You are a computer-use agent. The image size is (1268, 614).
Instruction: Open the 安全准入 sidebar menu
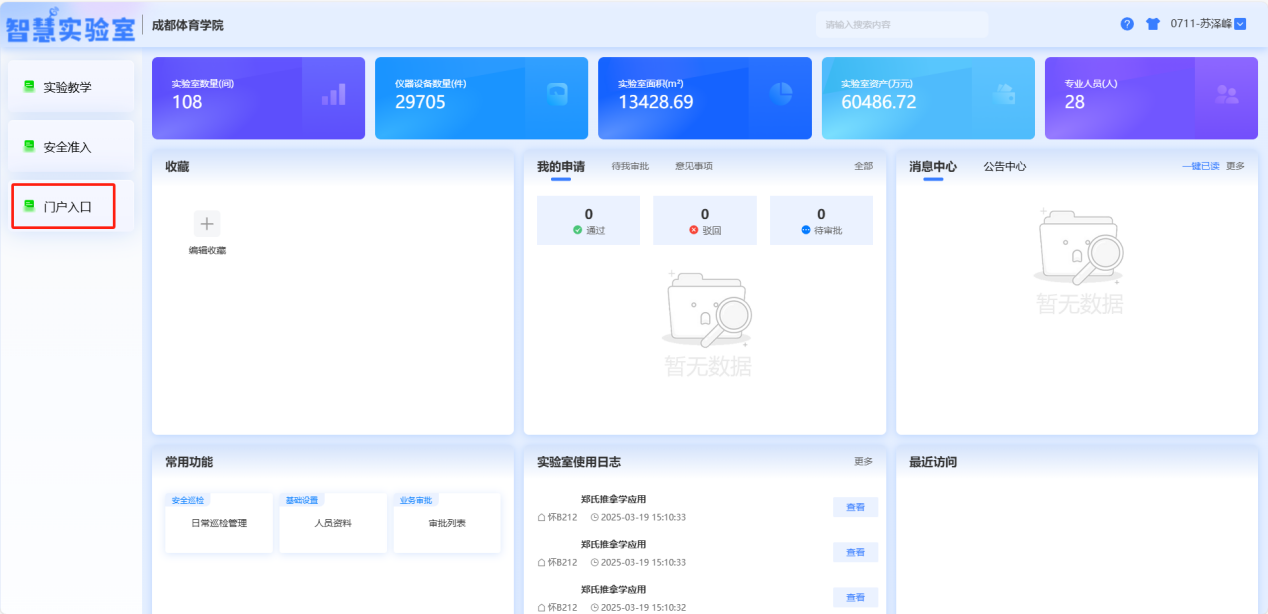[x=67, y=147]
